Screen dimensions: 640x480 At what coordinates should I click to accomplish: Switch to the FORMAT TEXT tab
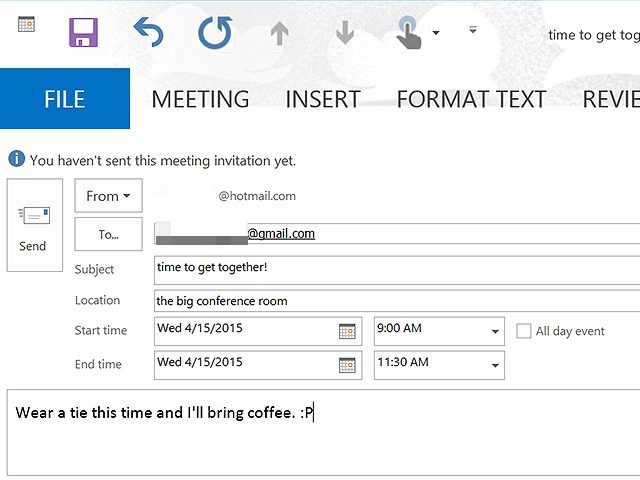pyautogui.click(x=471, y=99)
